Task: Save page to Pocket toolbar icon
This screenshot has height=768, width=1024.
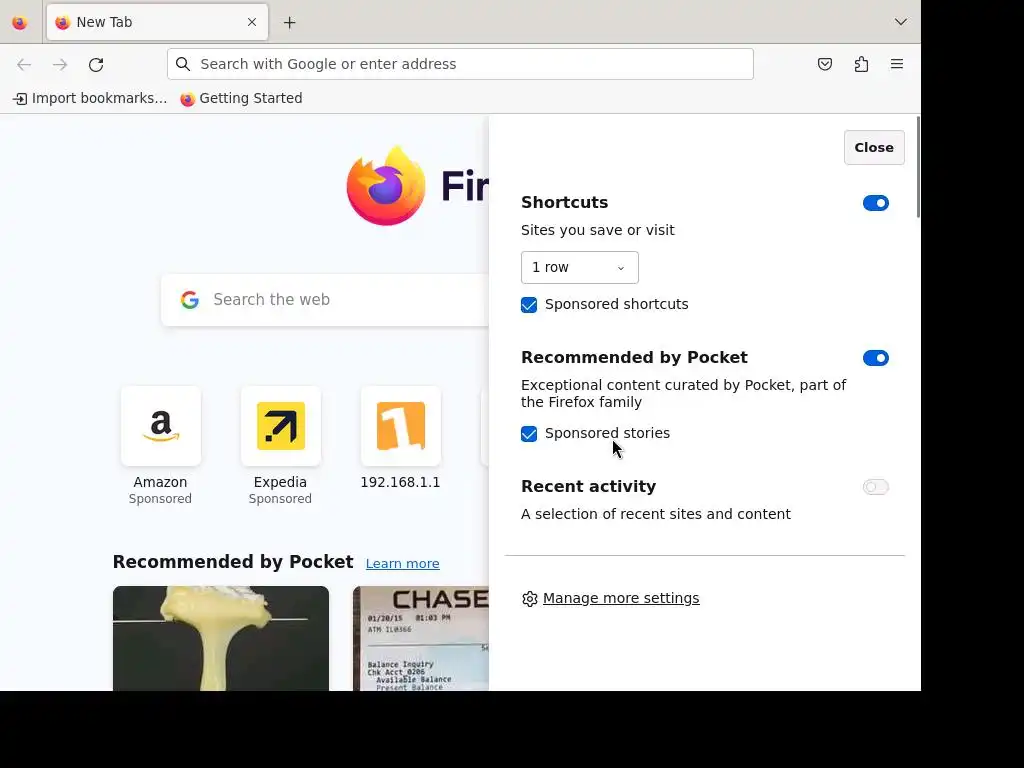Action: pos(825,64)
